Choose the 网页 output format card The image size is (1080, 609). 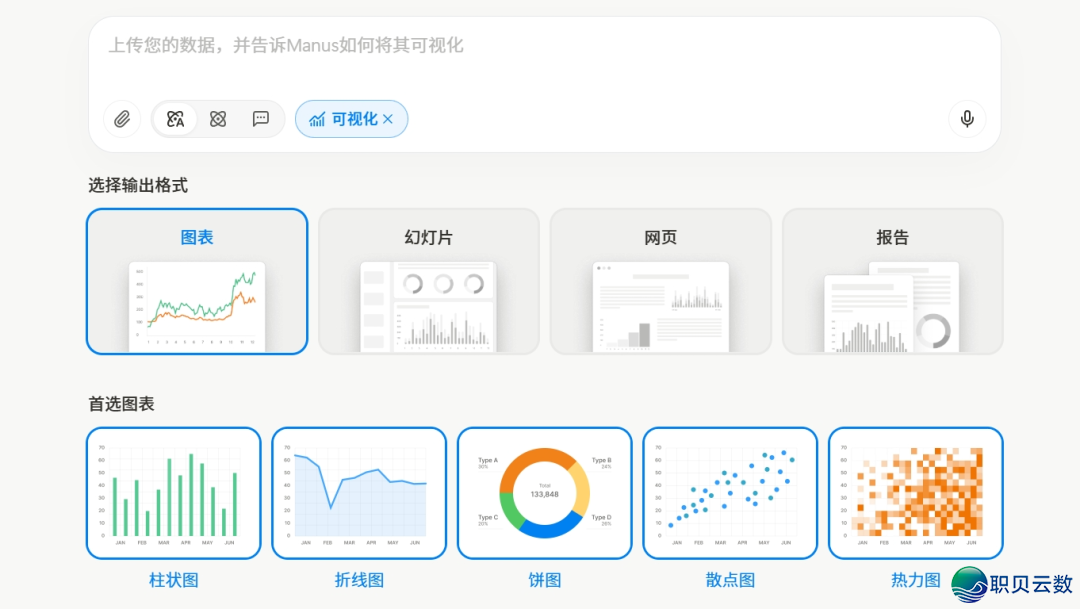point(661,281)
